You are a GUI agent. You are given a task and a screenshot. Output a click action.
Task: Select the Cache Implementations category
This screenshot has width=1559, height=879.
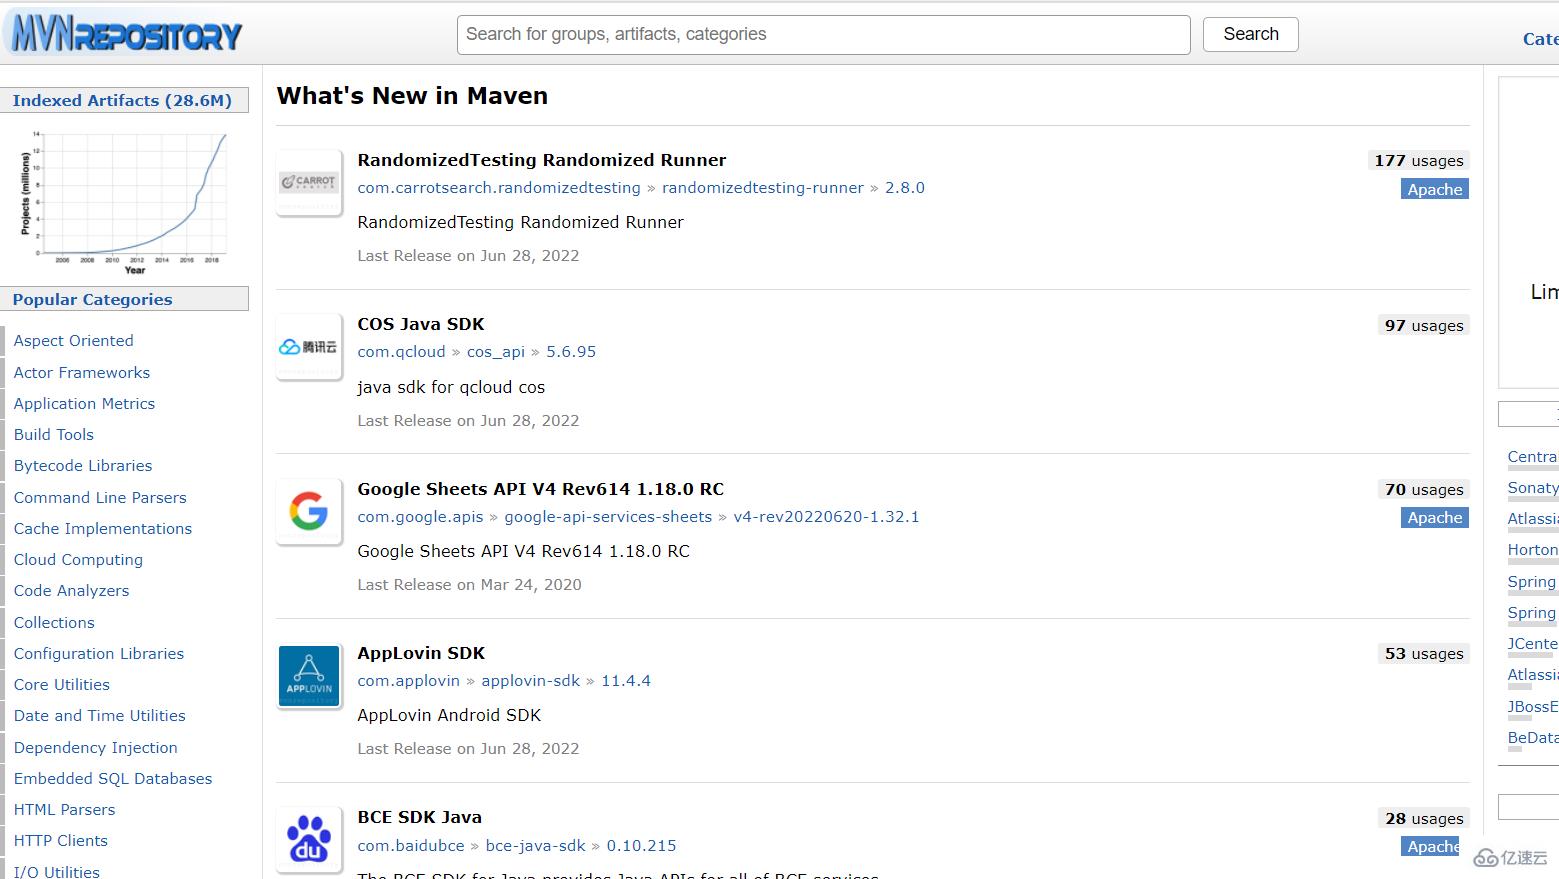pyautogui.click(x=102, y=529)
